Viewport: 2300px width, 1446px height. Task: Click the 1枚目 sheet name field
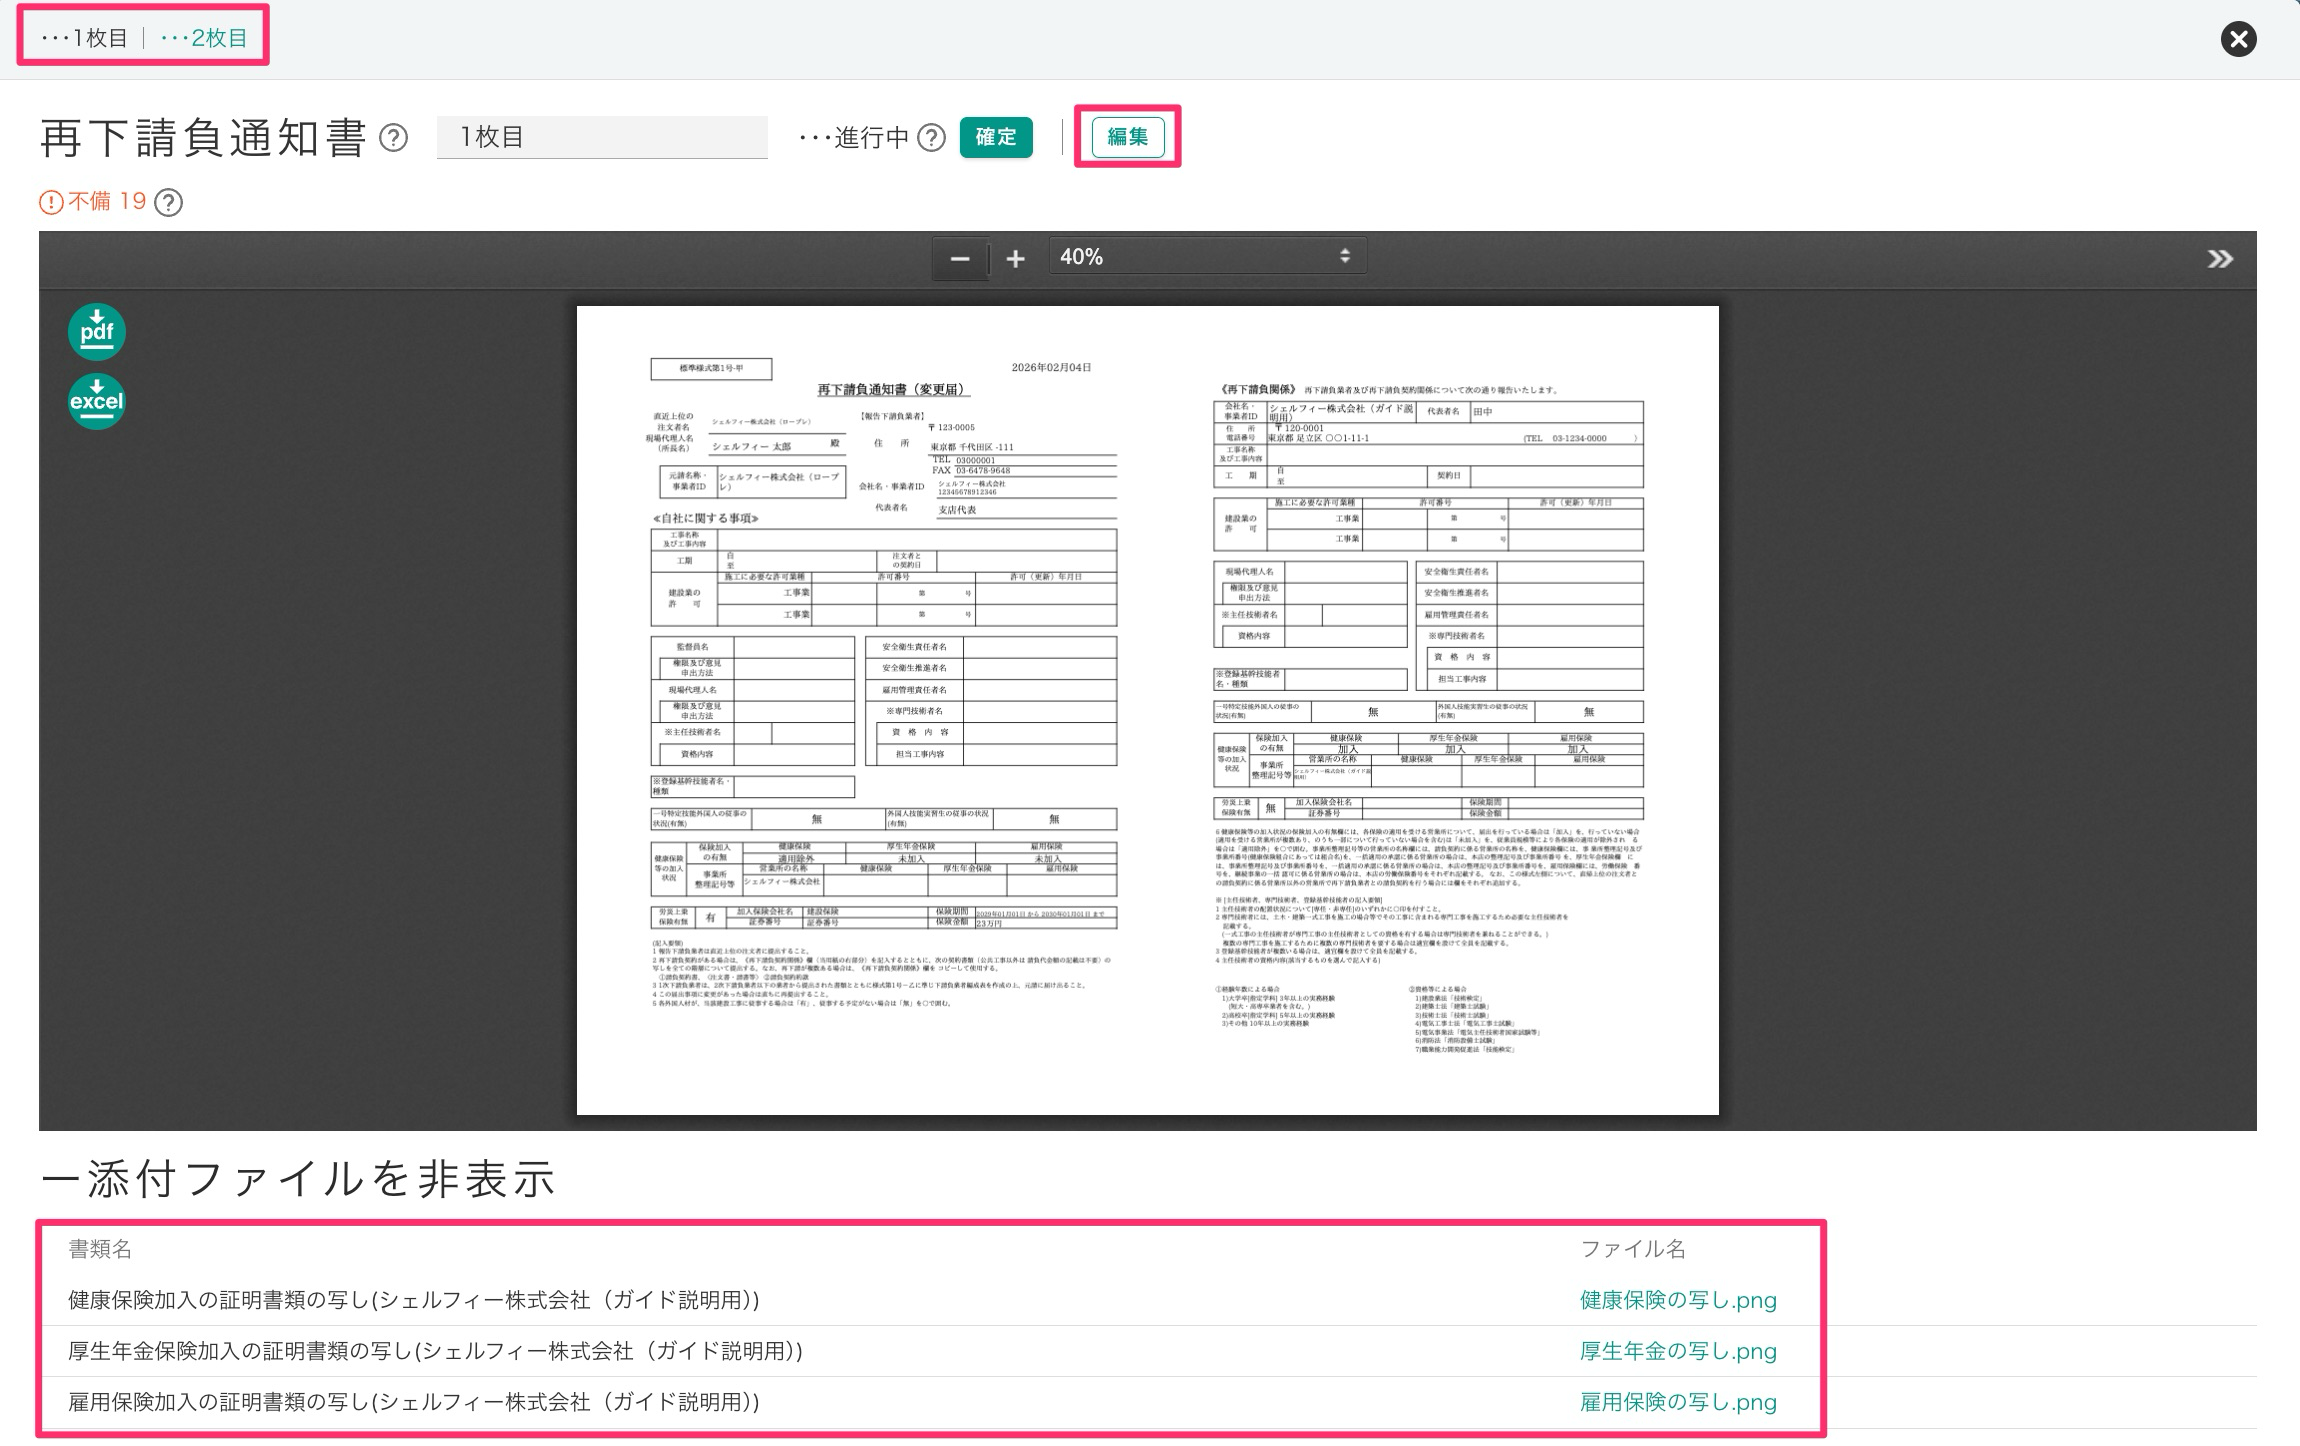point(601,137)
